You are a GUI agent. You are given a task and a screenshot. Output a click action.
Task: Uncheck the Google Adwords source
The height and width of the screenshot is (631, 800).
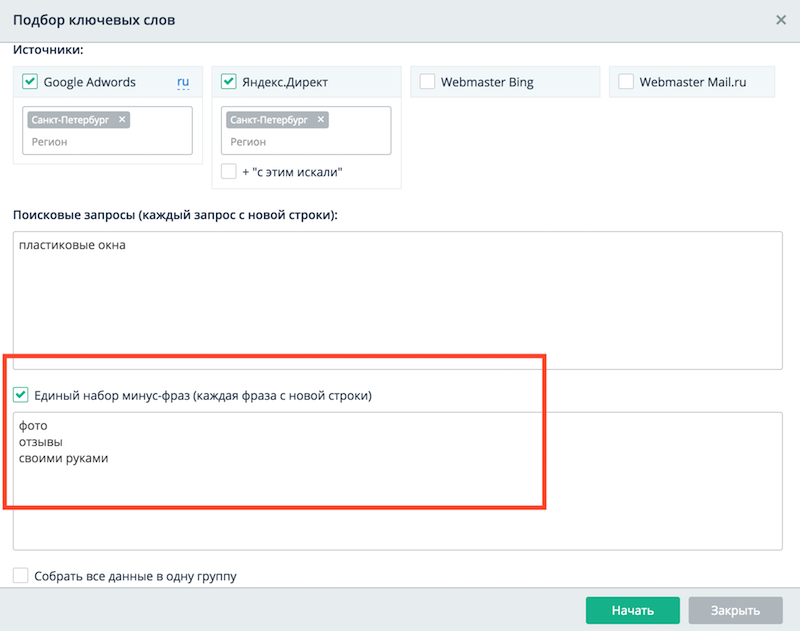[30, 82]
